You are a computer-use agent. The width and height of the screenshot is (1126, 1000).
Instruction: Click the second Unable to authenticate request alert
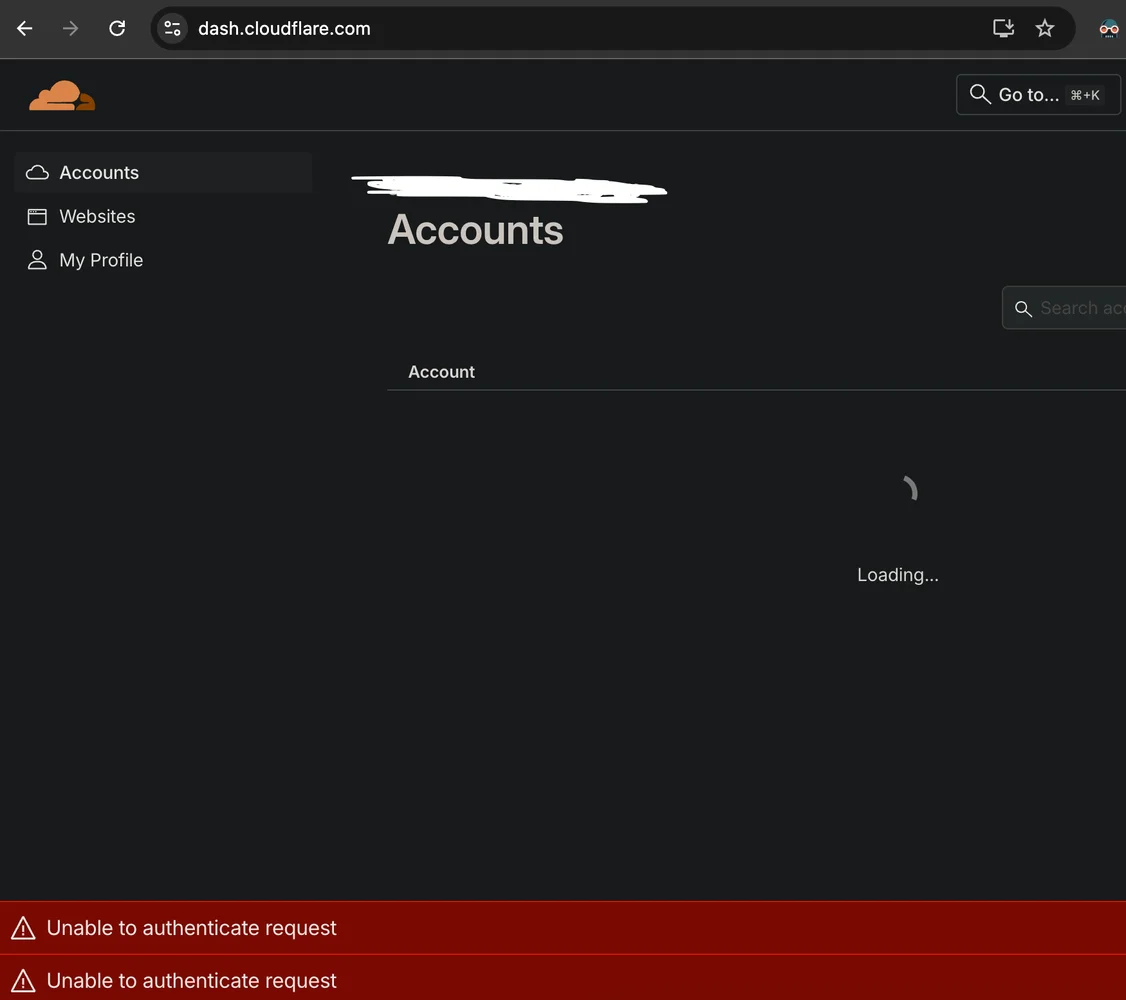(563, 978)
